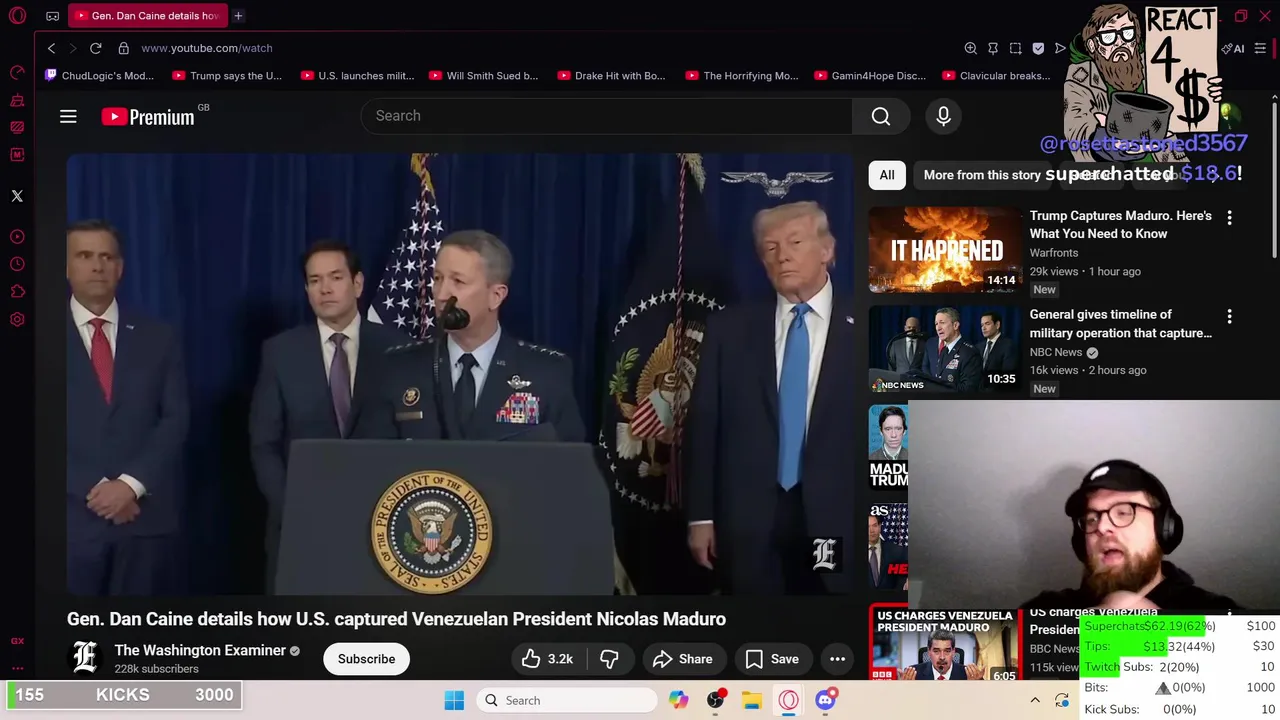Share the video
This screenshot has height=720, width=1280.
click(x=683, y=659)
